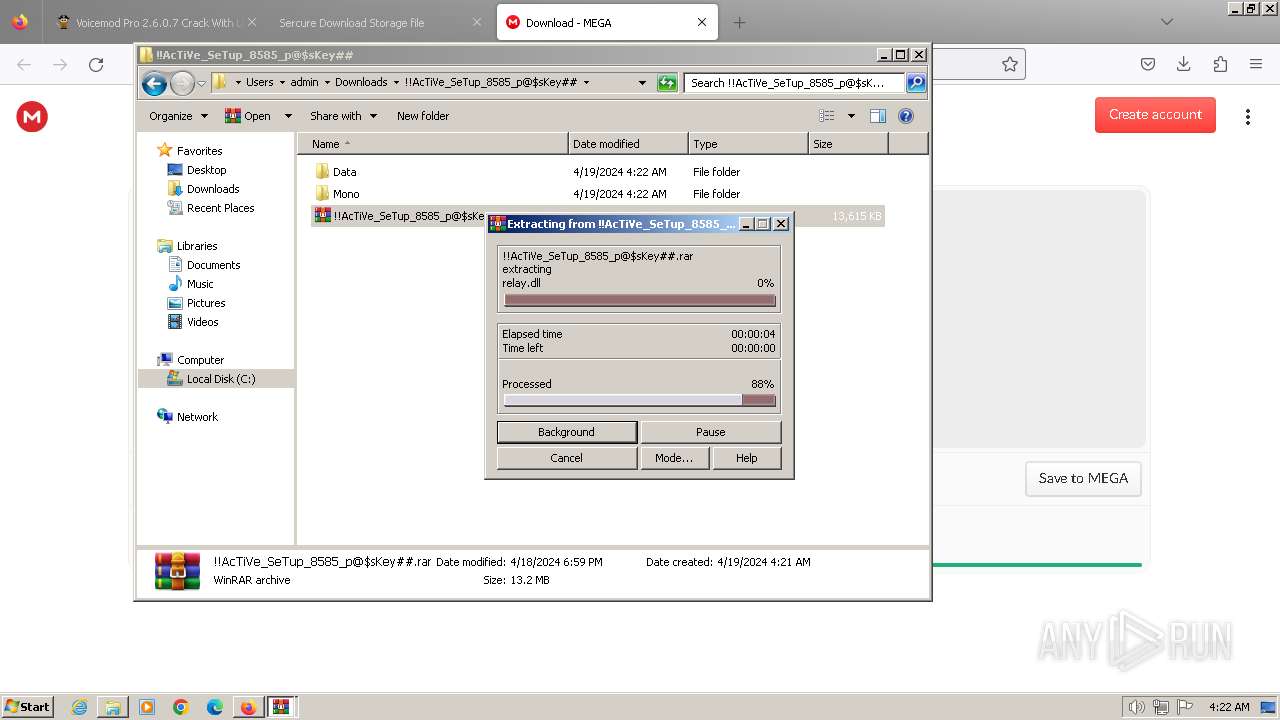Screen dimensions: 1280x720
Task: Click the Mode... button
Action: [x=674, y=458]
